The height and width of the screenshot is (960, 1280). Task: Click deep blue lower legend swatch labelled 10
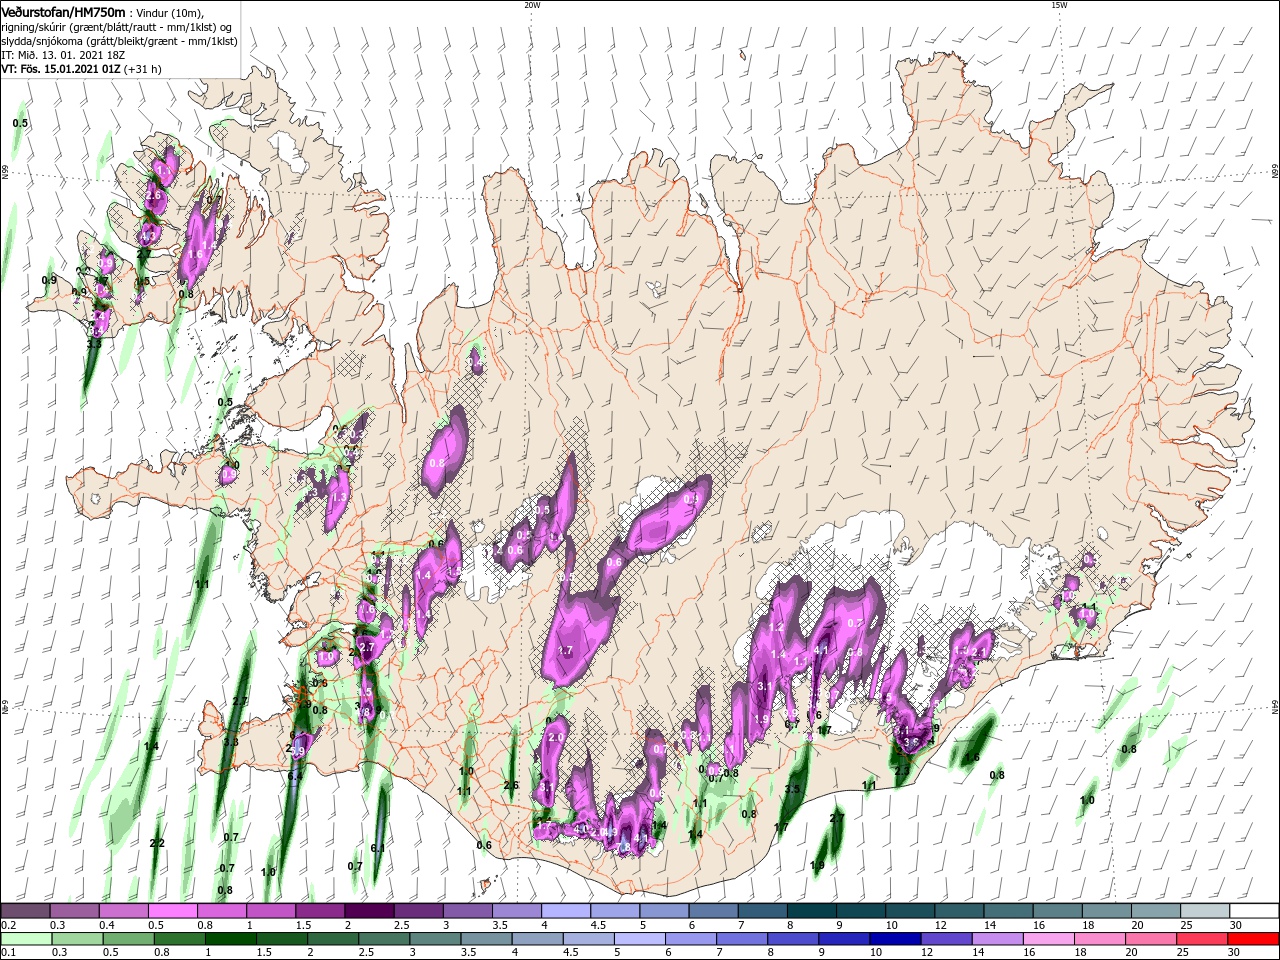(895, 939)
